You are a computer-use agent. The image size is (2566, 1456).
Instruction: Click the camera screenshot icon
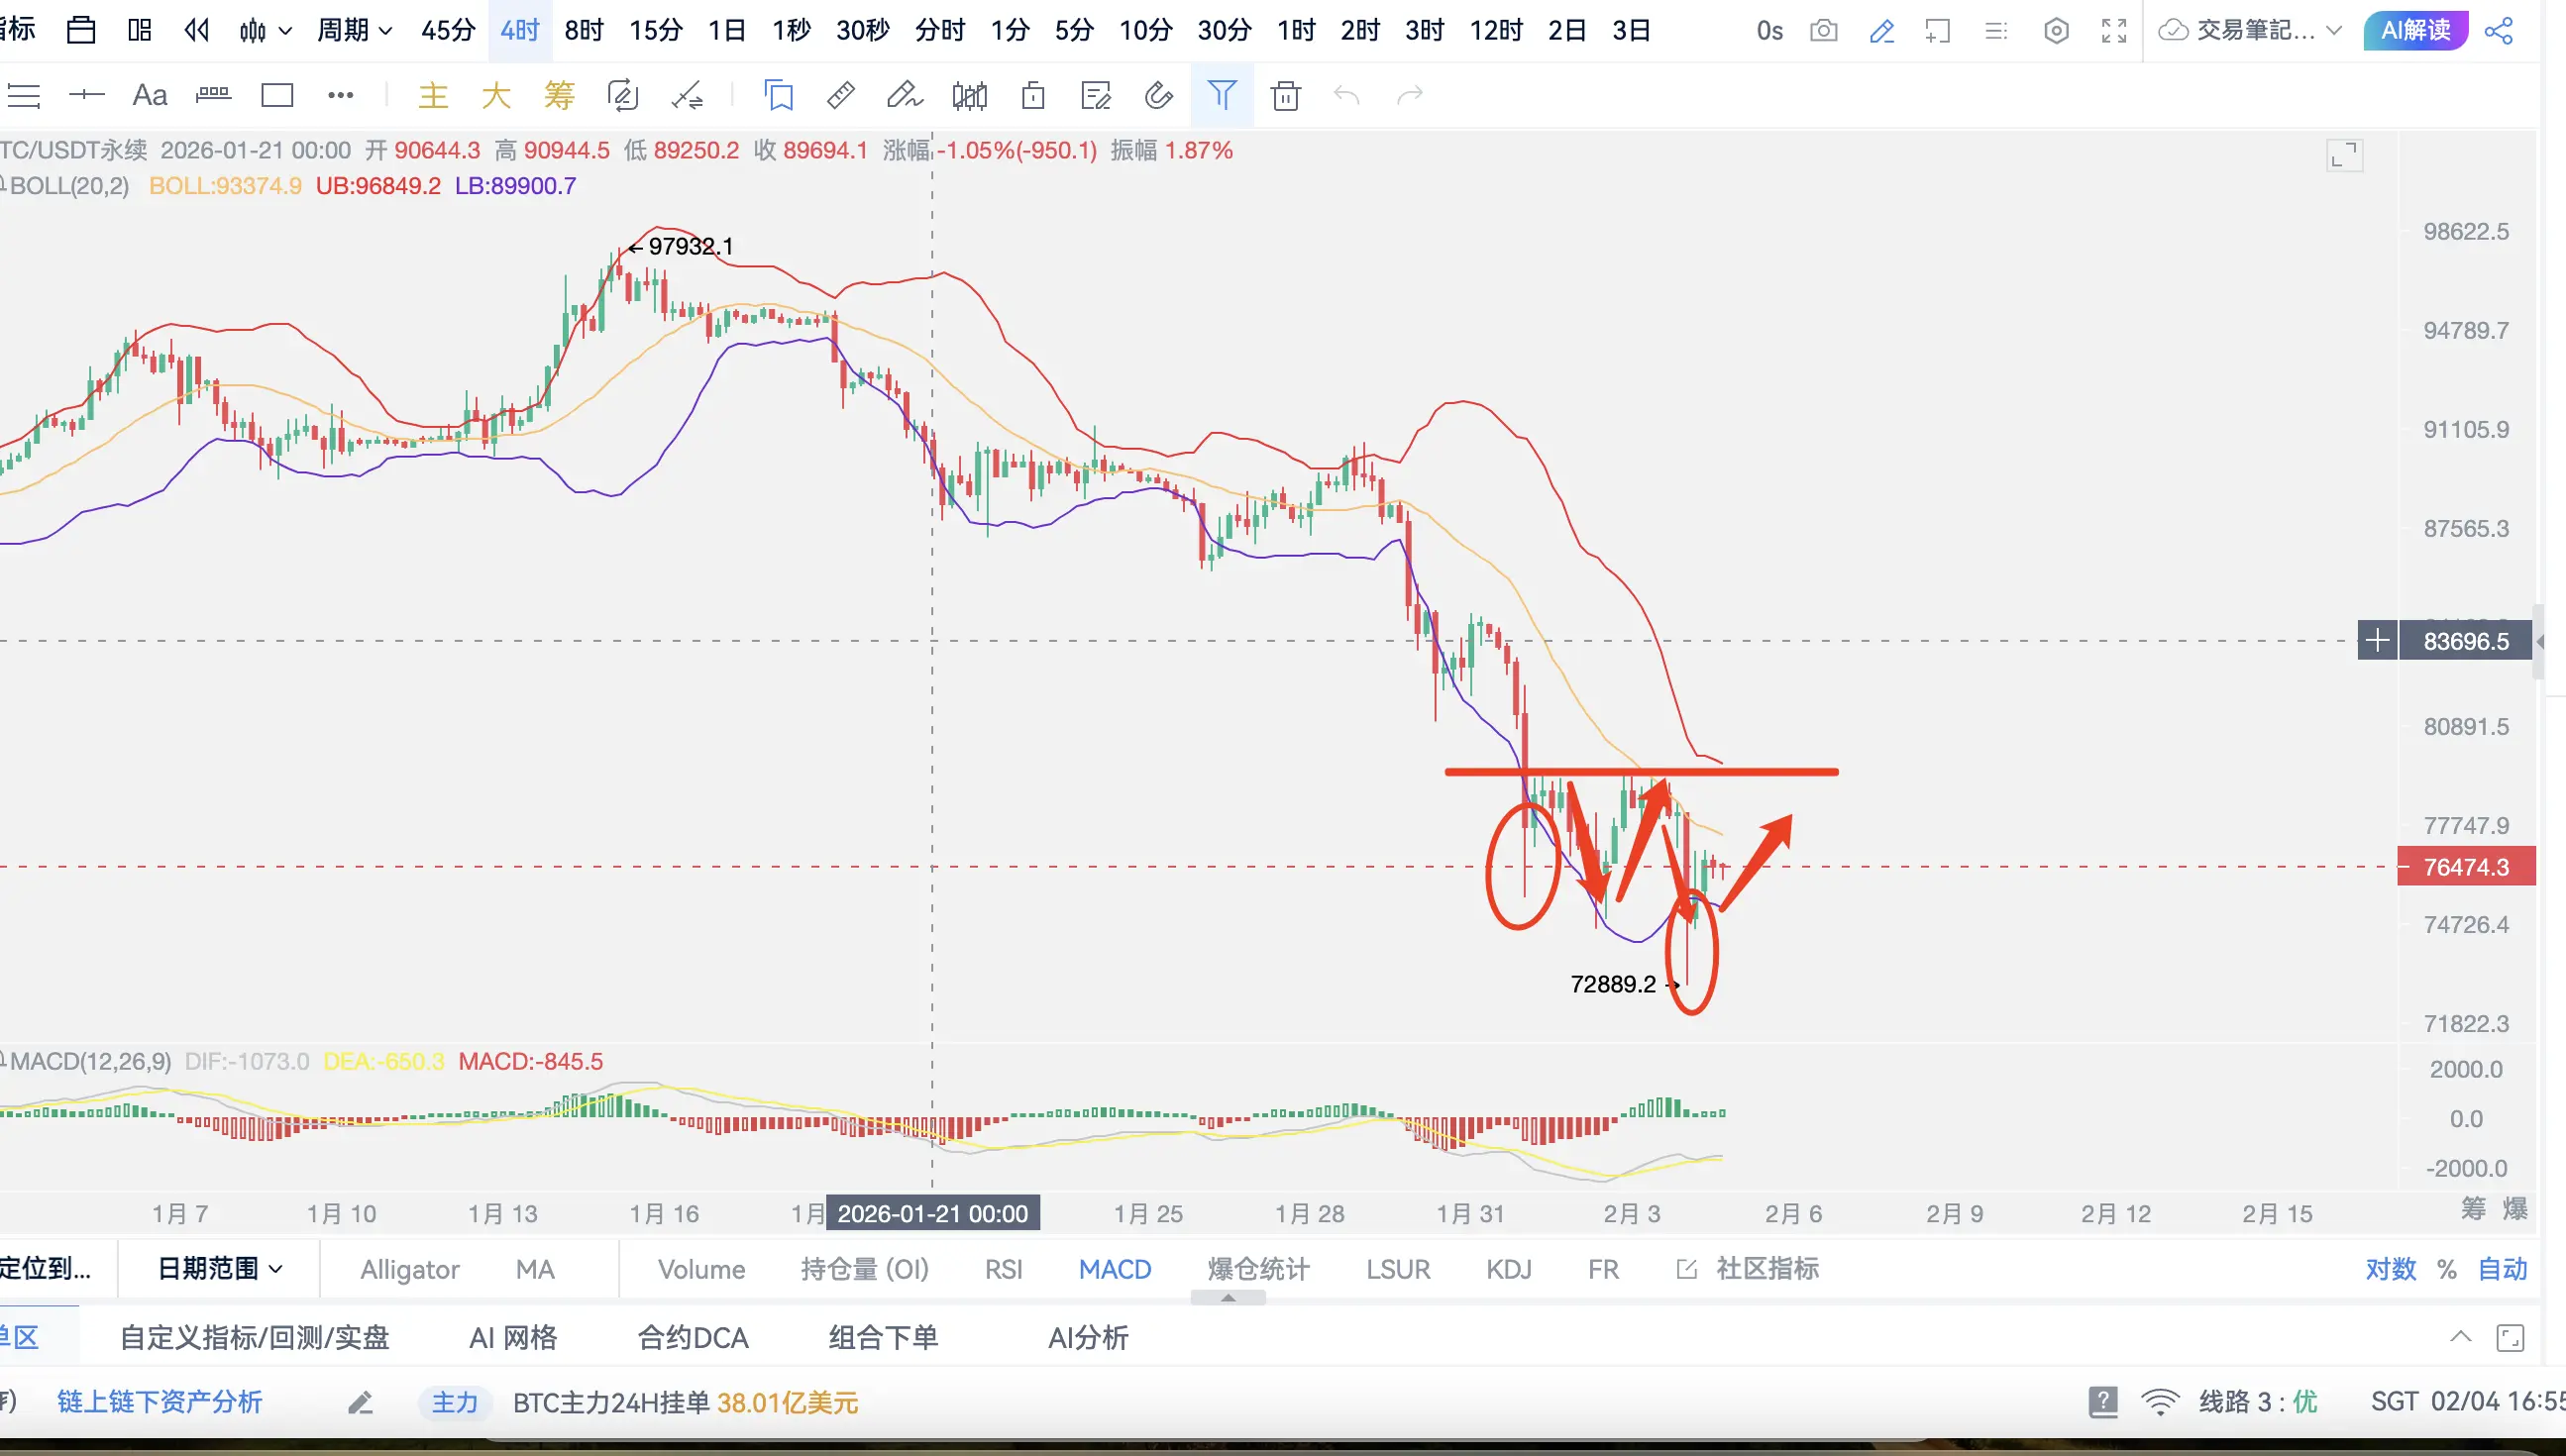click(x=1823, y=30)
